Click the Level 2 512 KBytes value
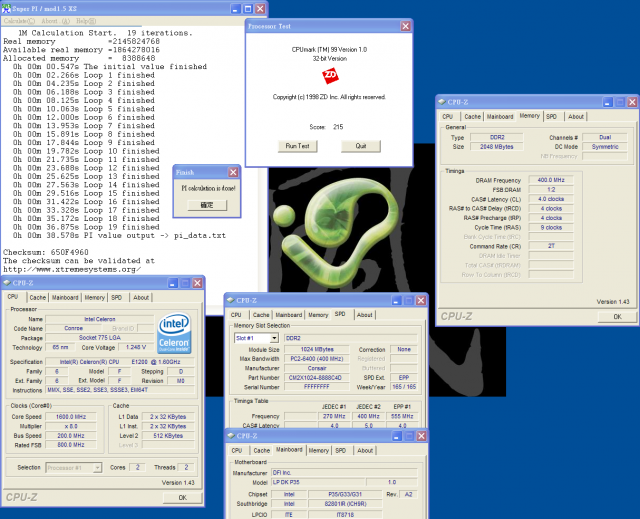The width and height of the screenshot is (640, 519). point(168,436)
